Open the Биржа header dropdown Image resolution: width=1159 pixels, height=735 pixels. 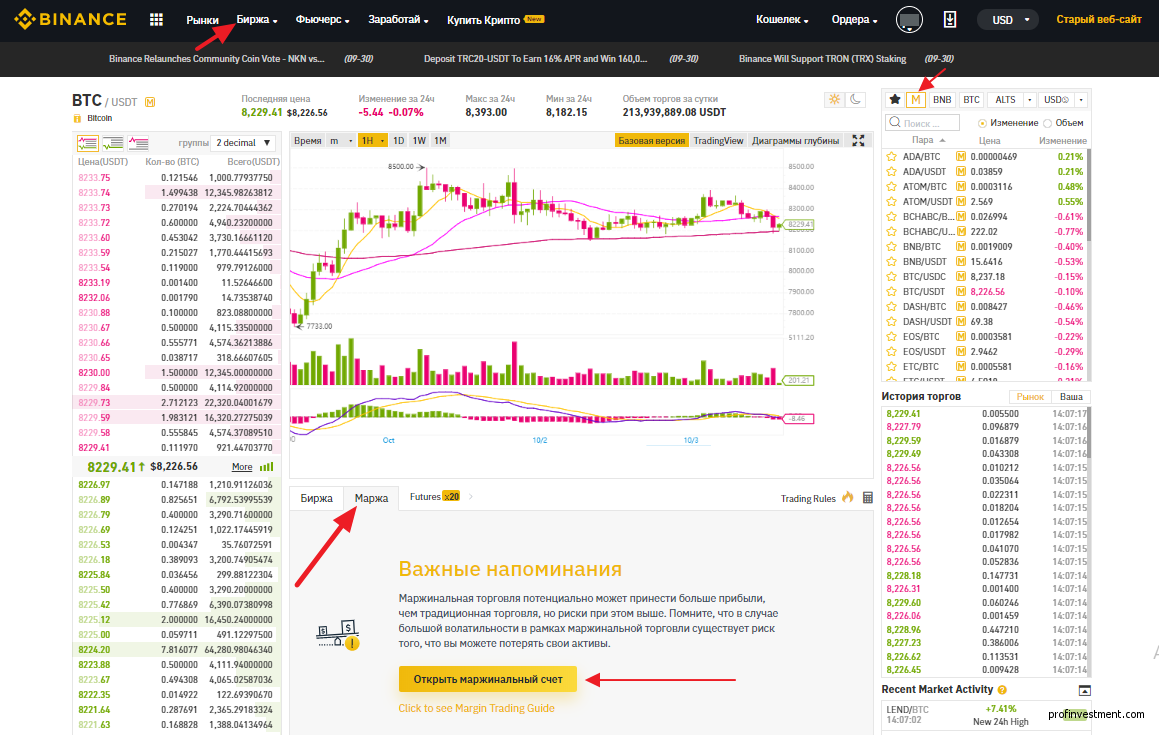257,20
